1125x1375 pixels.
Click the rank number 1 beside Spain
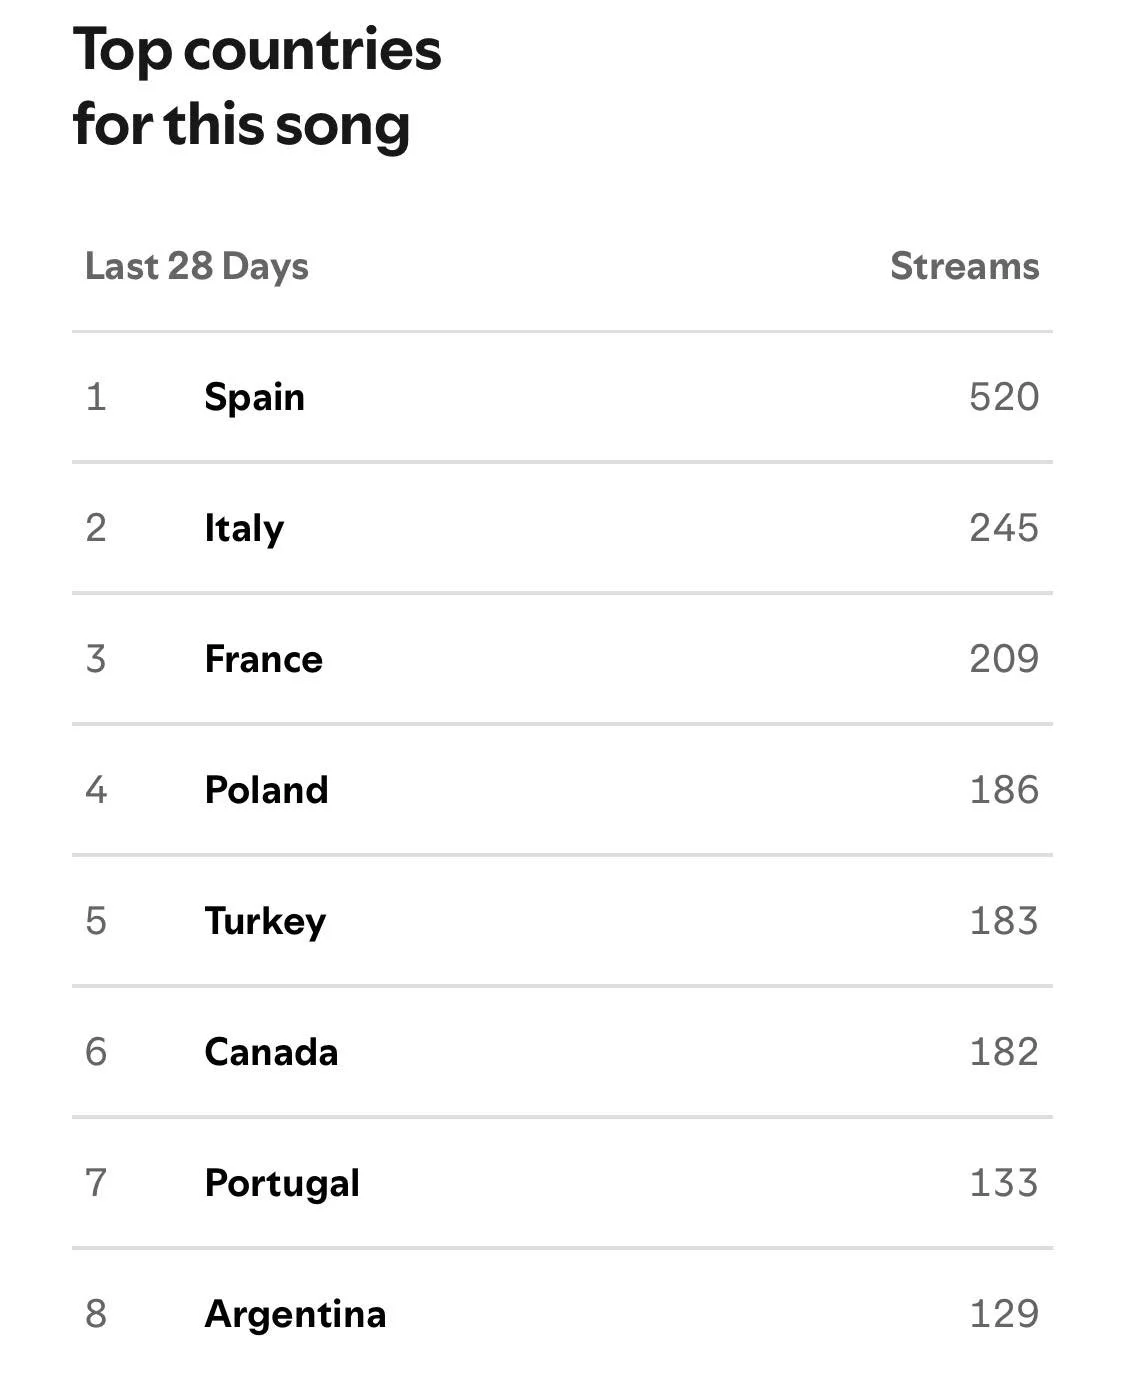click(x=96, y=397)
